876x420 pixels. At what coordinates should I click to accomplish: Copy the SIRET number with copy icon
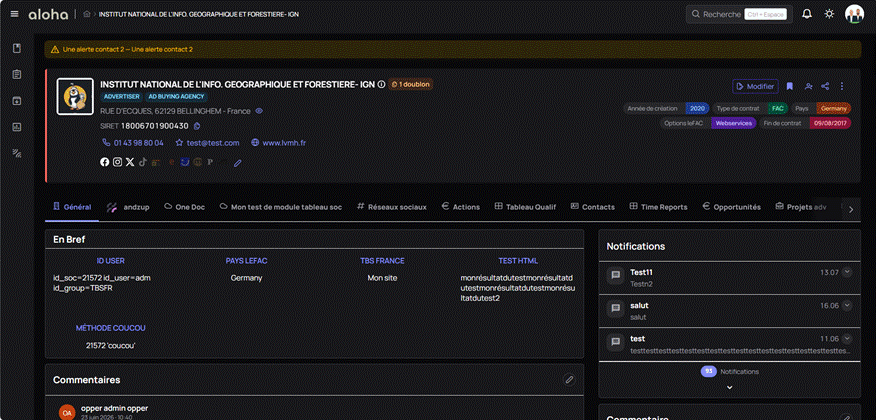pyautogui.click(x=197, y=126)
